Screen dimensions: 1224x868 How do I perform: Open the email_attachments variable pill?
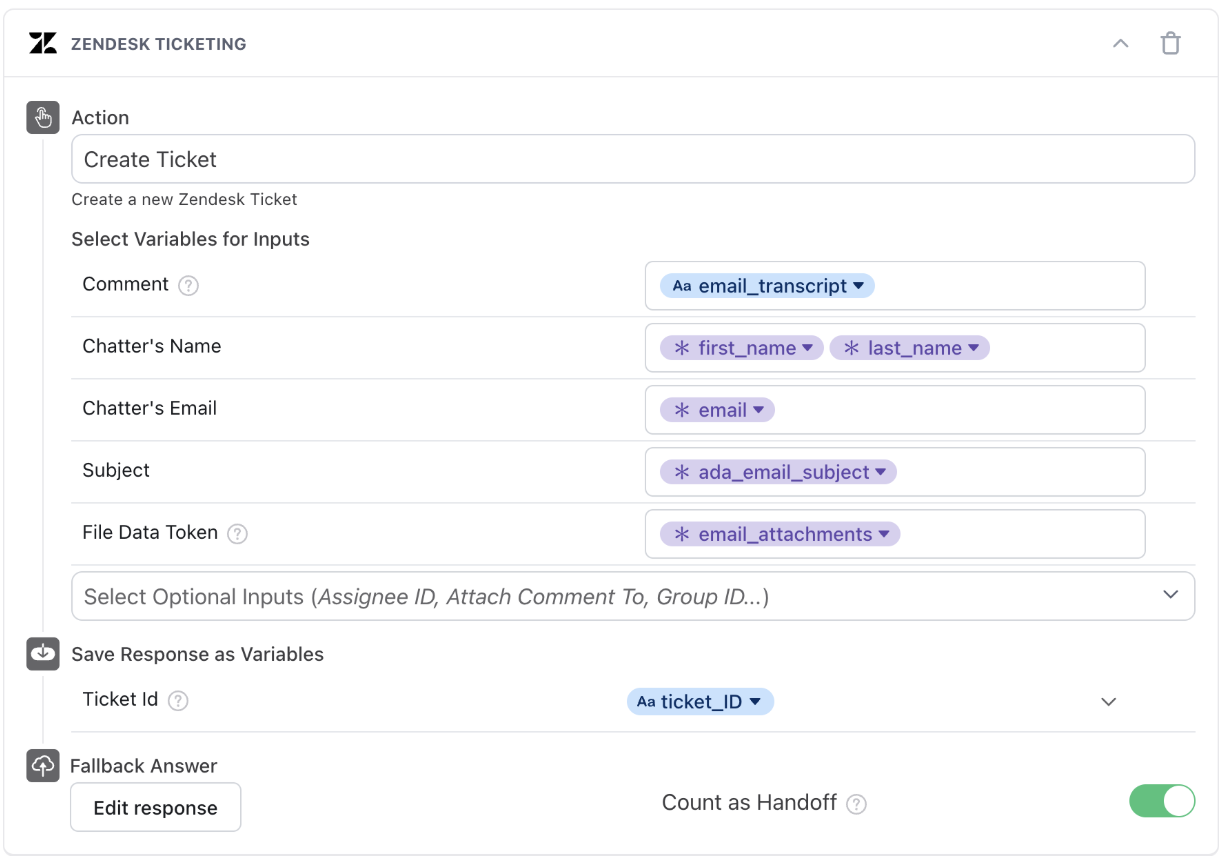[x=781, y=534]
